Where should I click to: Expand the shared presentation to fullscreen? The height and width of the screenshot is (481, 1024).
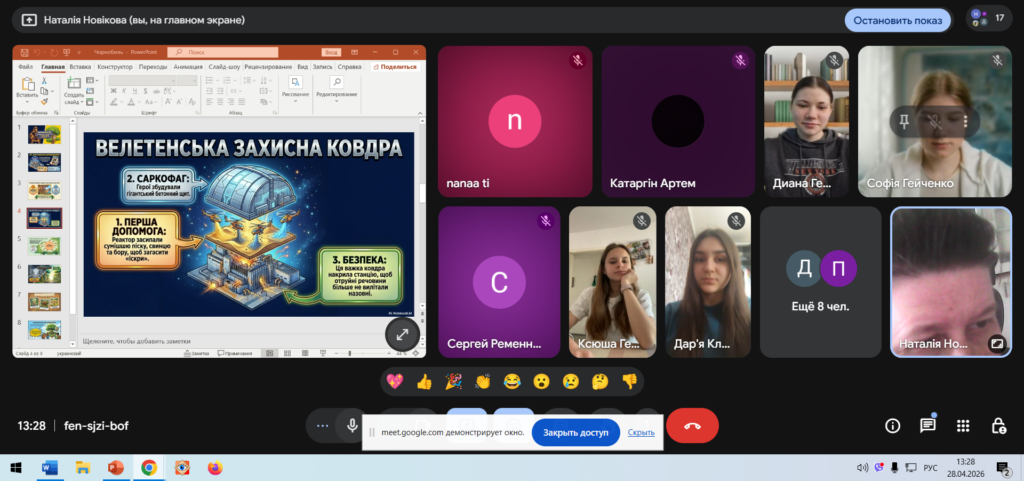(402, 335)
